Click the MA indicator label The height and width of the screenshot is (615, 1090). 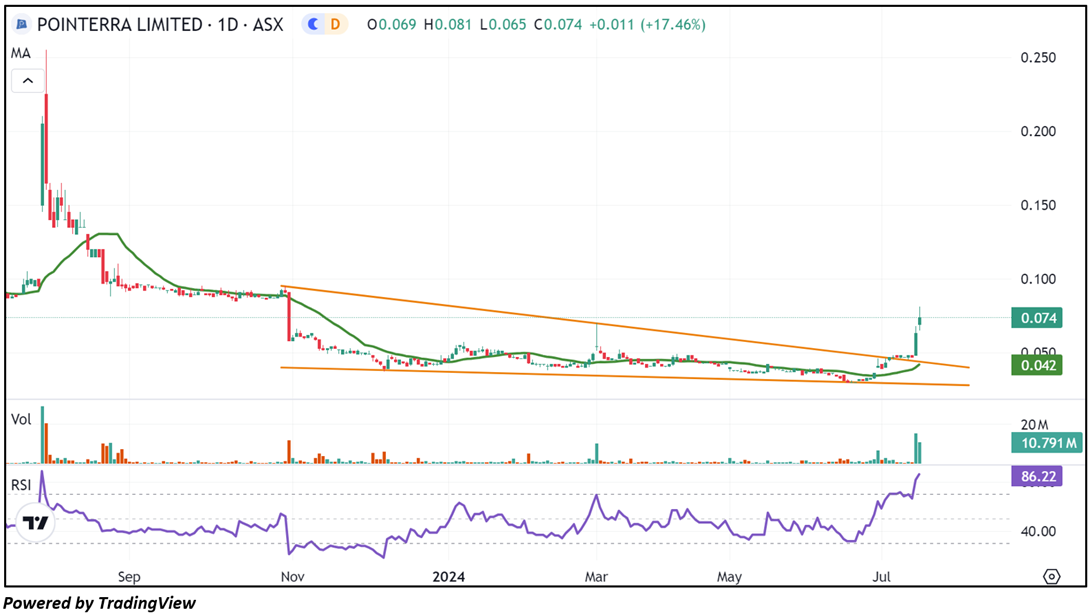[21, 54]
